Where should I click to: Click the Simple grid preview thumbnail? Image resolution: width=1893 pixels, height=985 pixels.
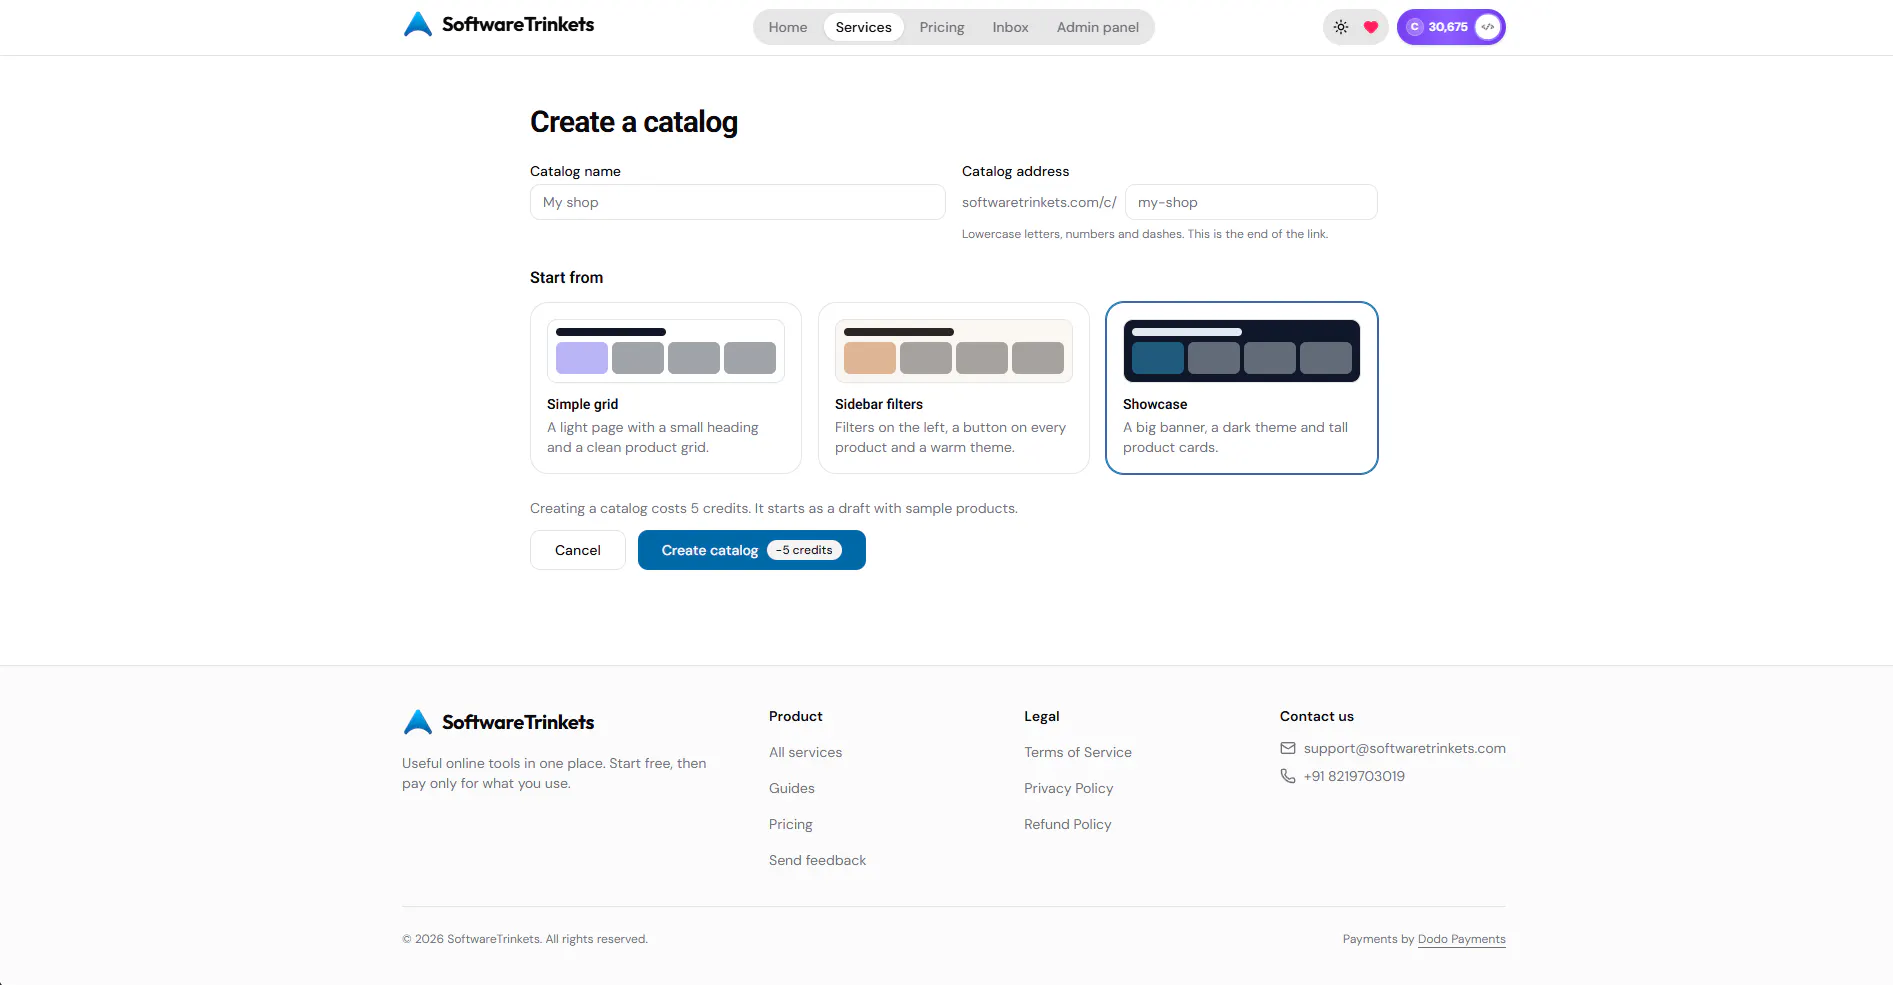click(666, 351)
